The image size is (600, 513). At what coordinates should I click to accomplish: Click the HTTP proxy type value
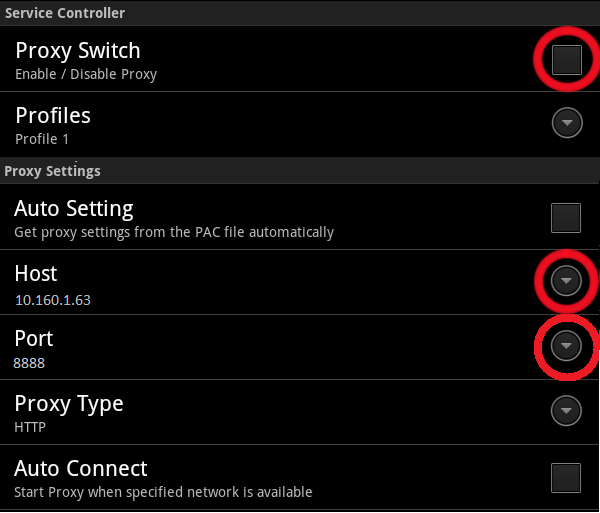tap(30, 427)
